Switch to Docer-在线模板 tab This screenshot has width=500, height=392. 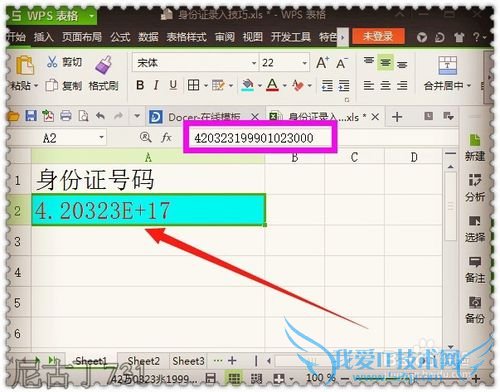[x=204, y=117]
